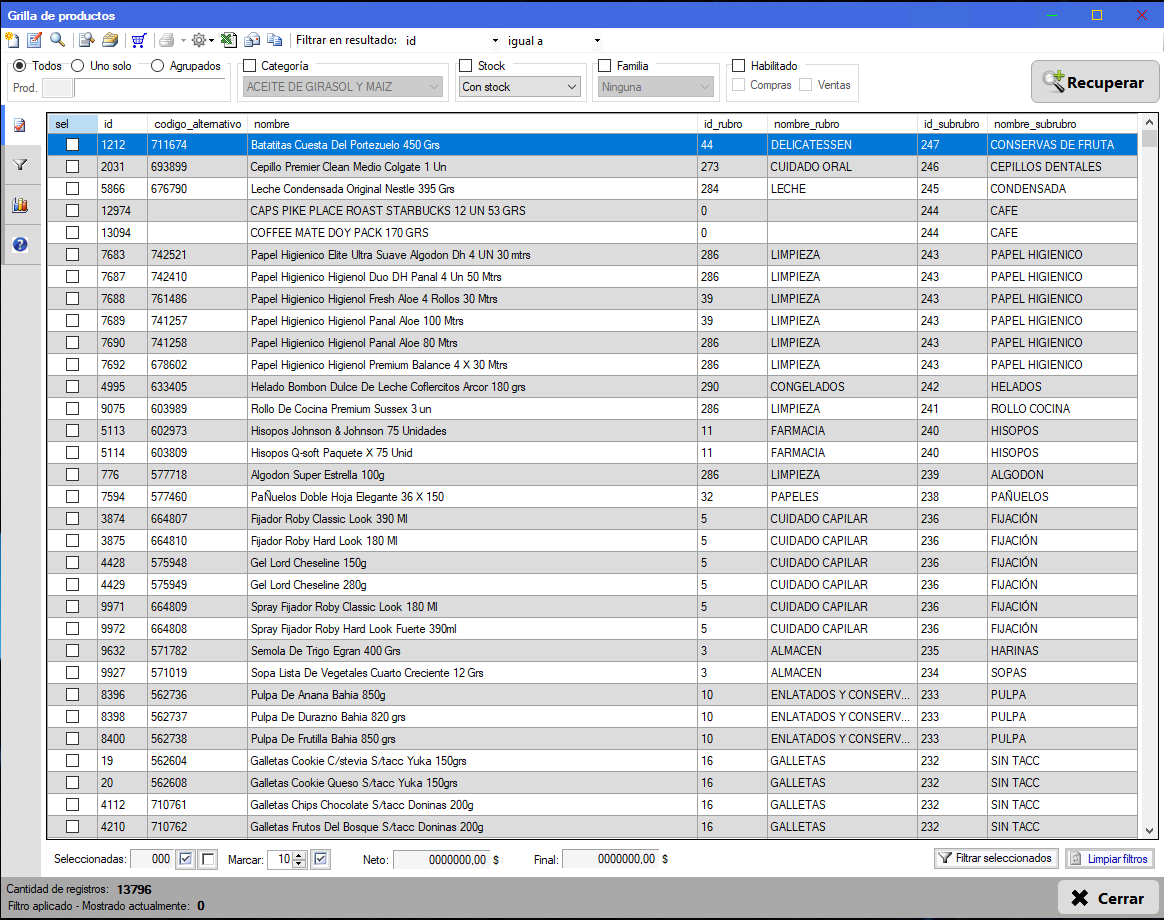Click the copy pages toolbar icon
Image resolution: width=1164 pixels, height=920 pixels.
point(275,40)
